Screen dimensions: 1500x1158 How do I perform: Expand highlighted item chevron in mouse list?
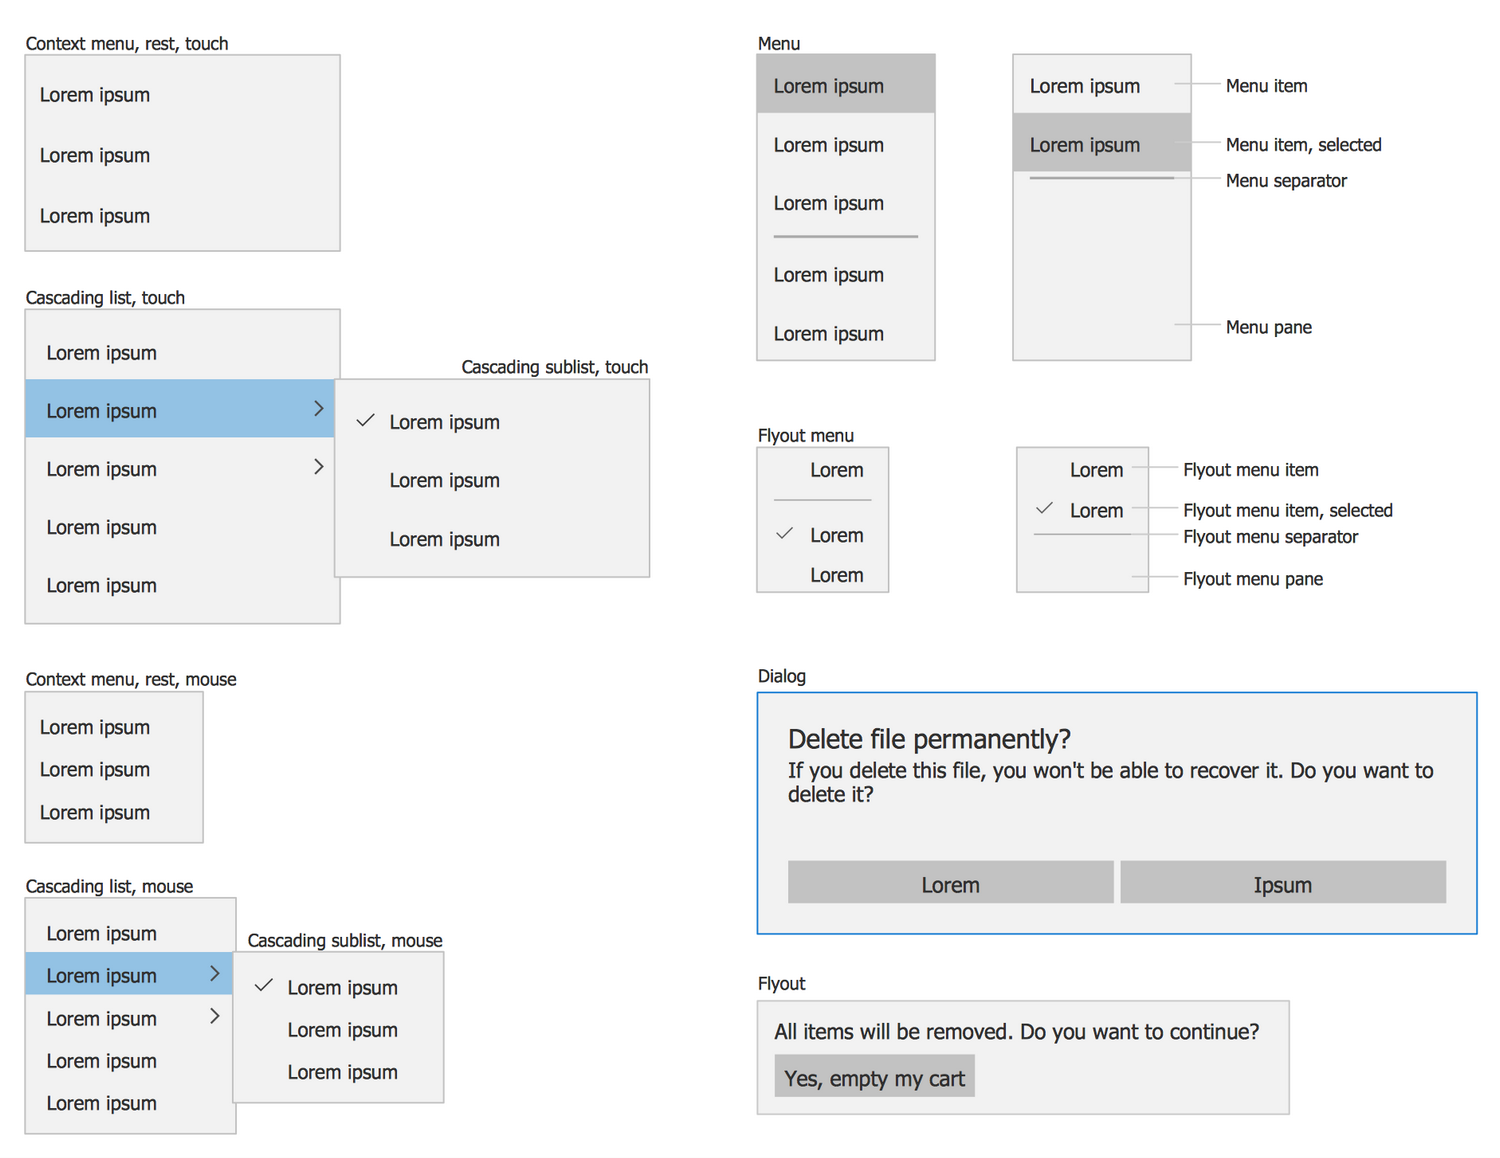214,974
